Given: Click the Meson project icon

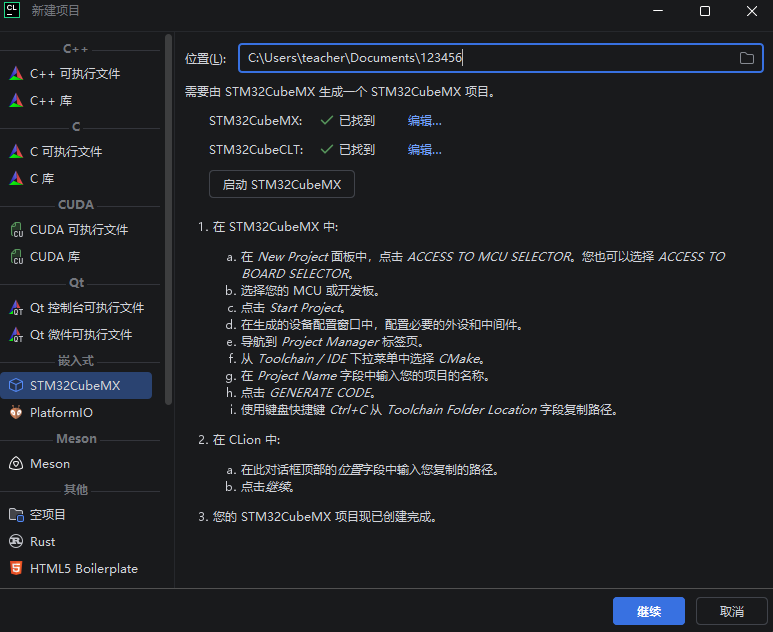Looking at the screenshot, I should coord(16,463).
